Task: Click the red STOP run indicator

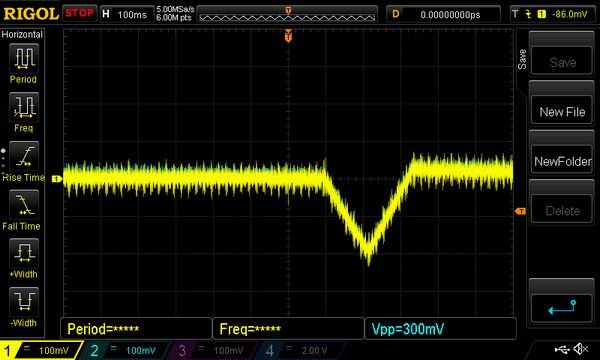Action: [79, 13]
